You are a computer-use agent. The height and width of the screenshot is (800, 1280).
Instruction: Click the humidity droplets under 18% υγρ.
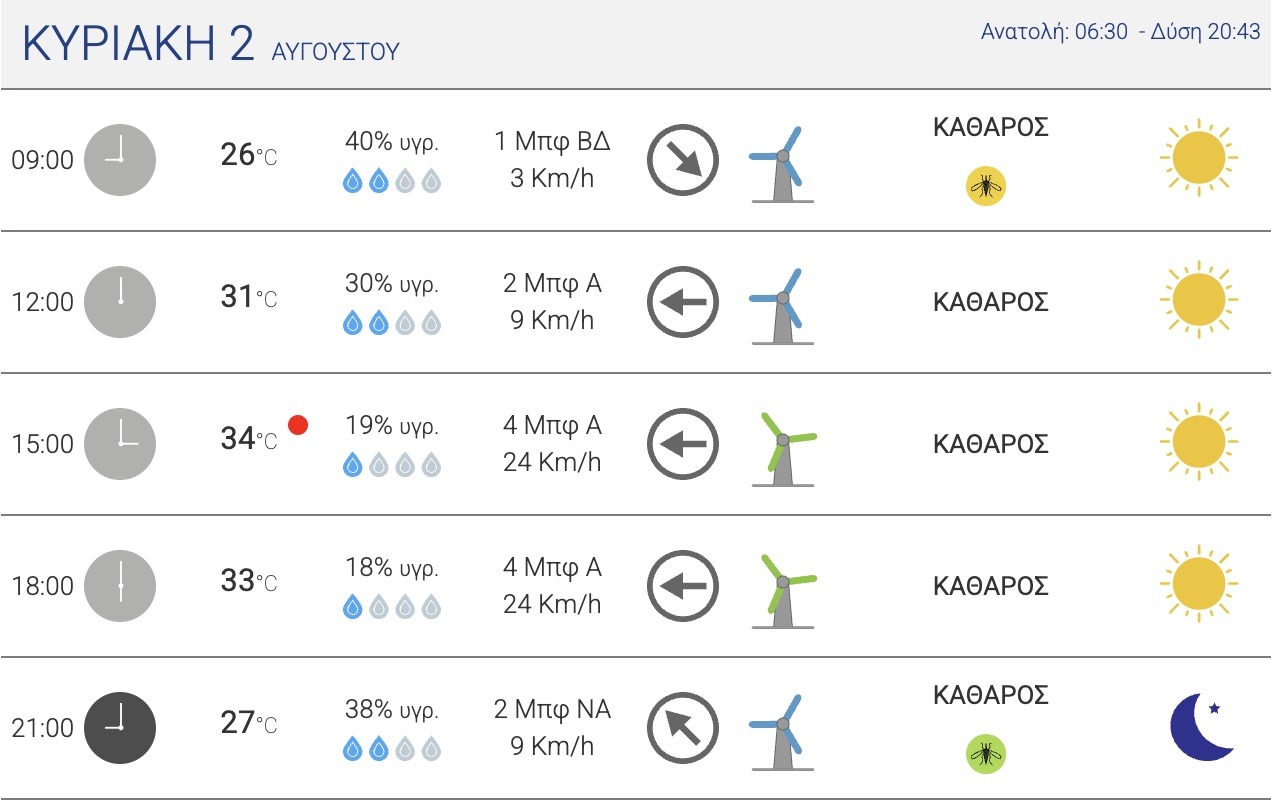click(x=392, y=607)
